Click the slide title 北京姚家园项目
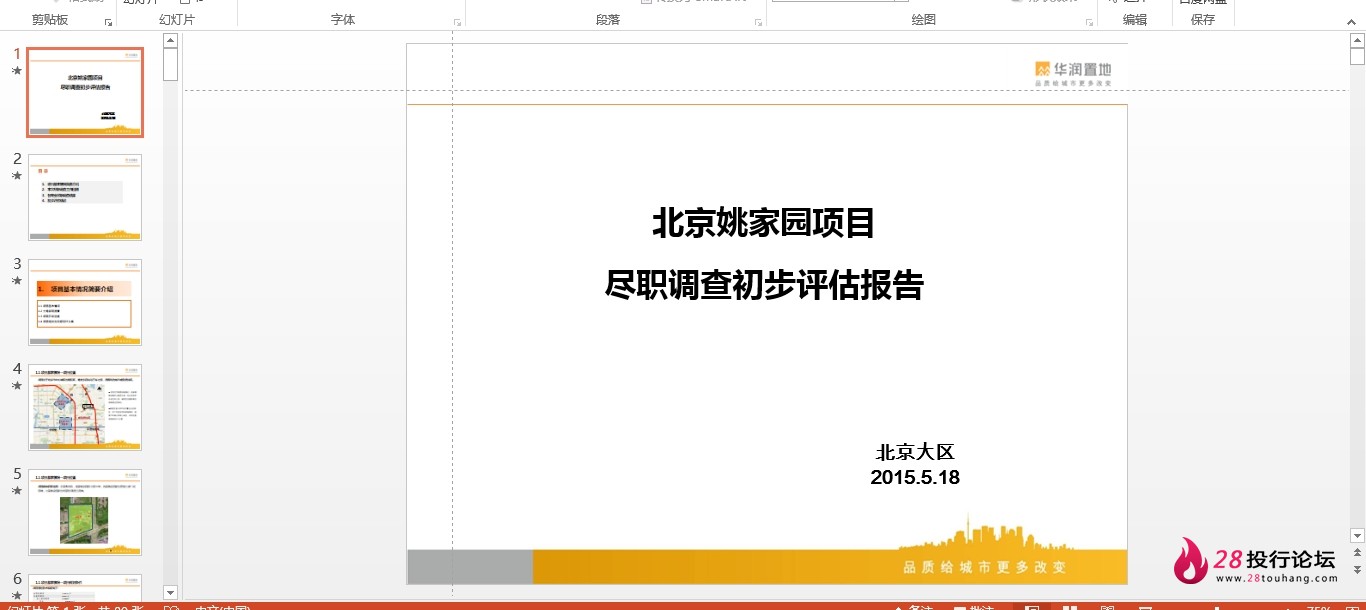Screen dimensions: 1366x610 764,223
